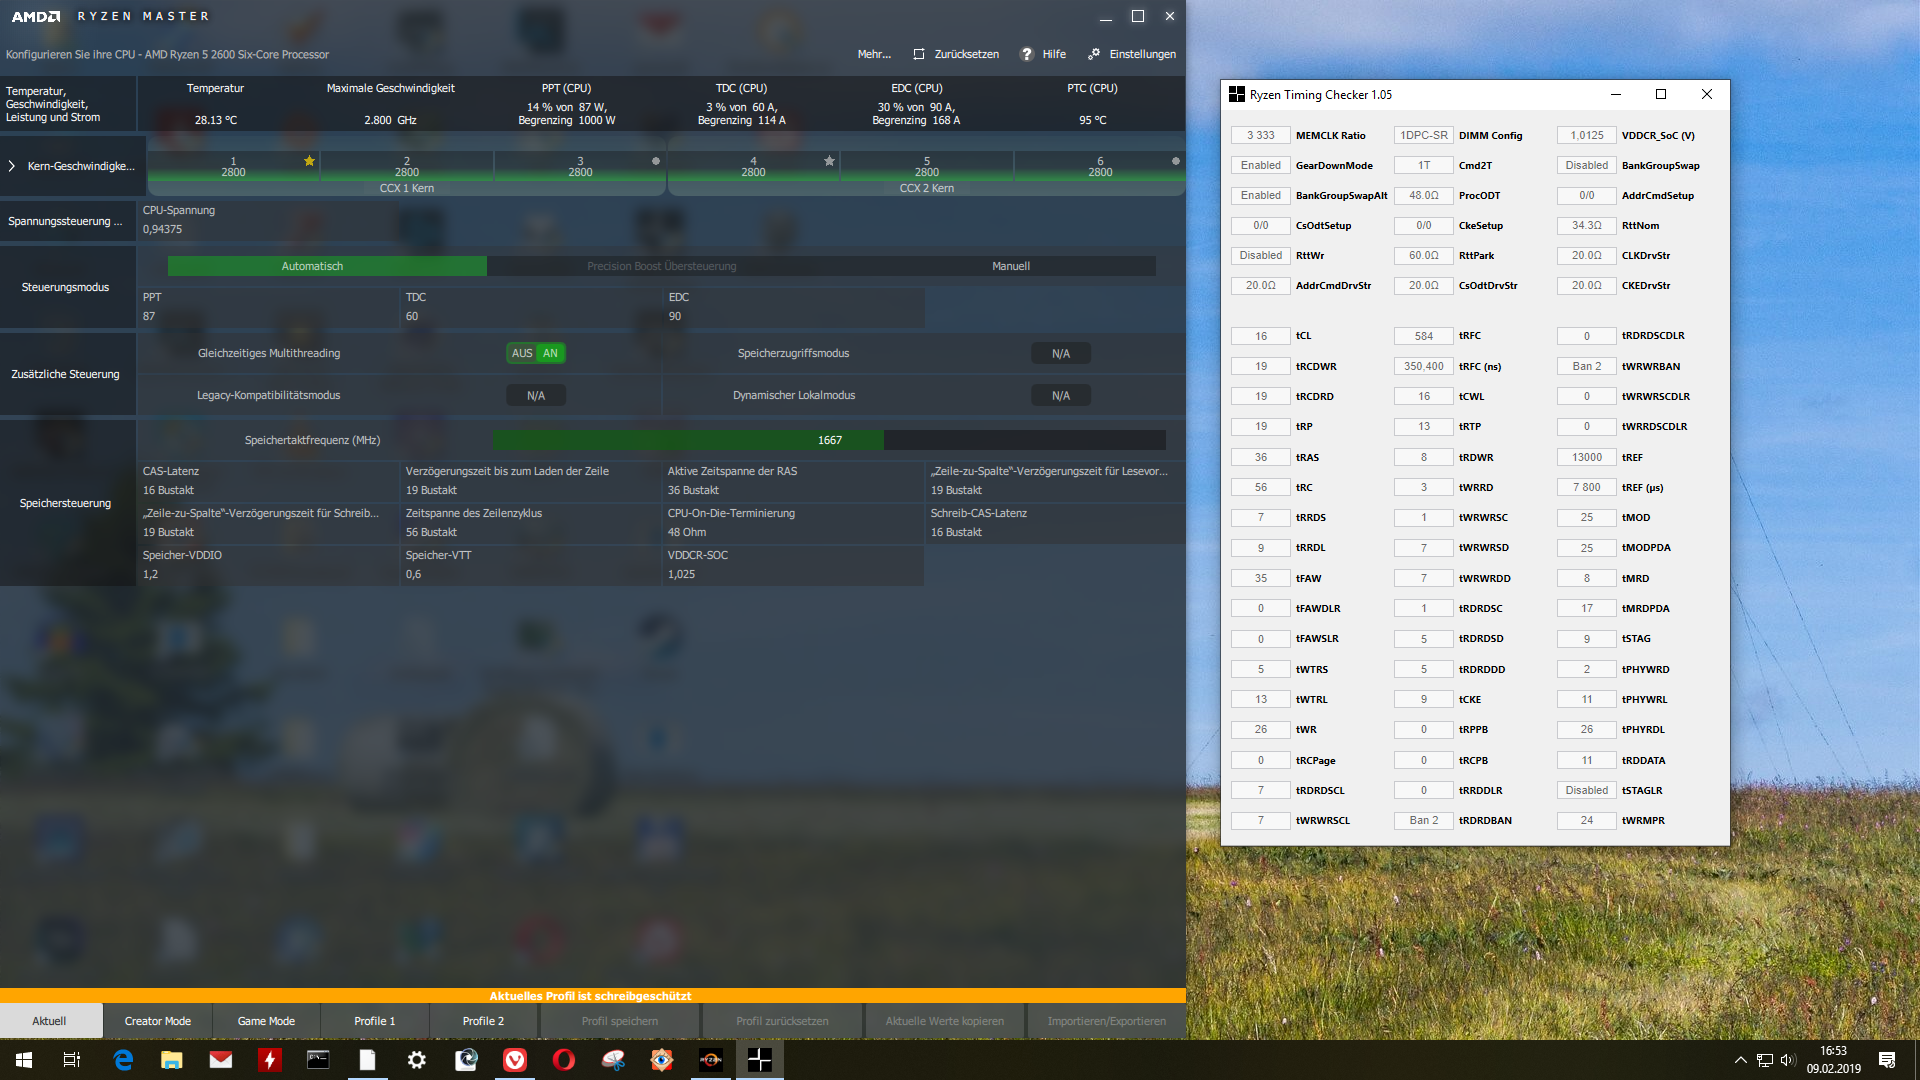This screenshot has width=1920, height=1080.
Task: Switch to Creator Mode tab
Action: pyautogui.click(x=157, y=1021)
